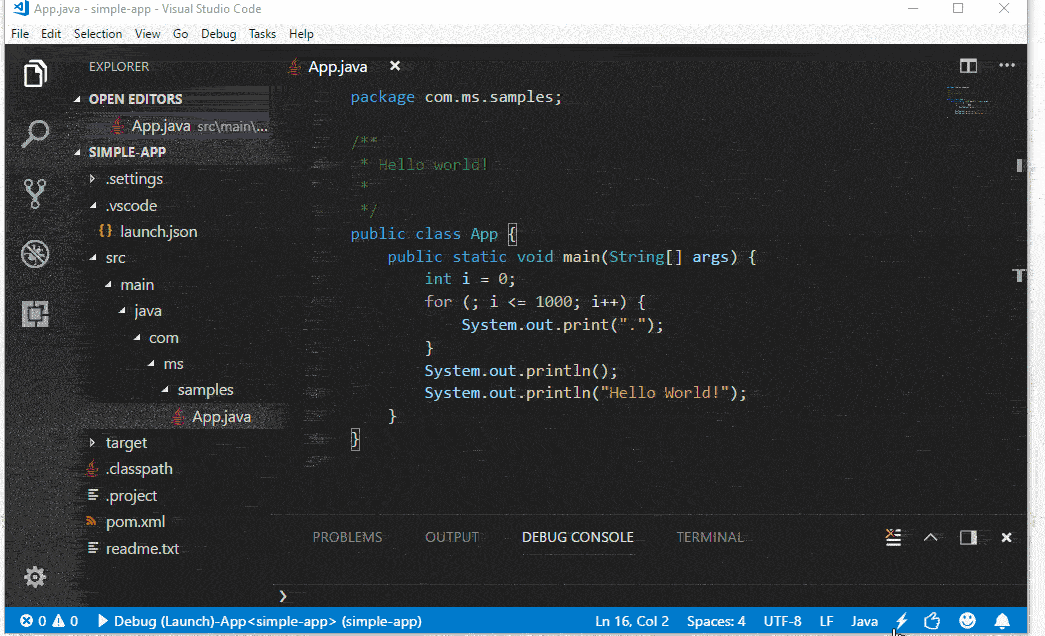Open the Explorer view in activity bar
The image size is (1045, 636).
click(35, 73)
